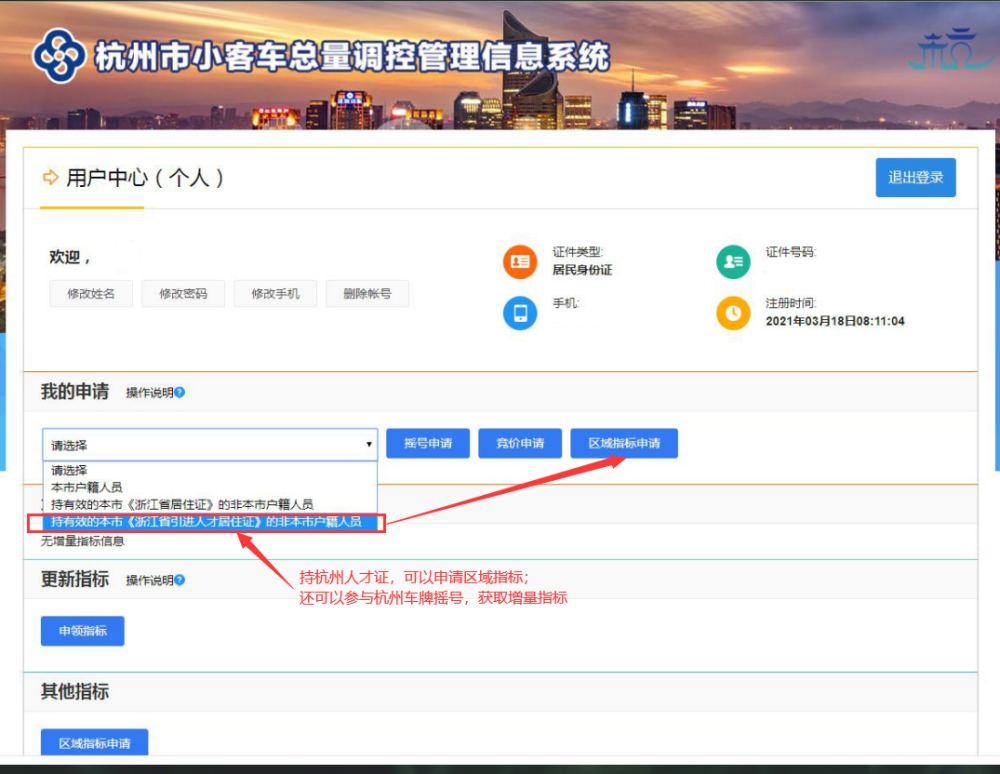Image resolution: width=1000 pixels, height=774 pixels.
Task: Click 区域指标申请 button under 其他指标
Action: (94, 743)
